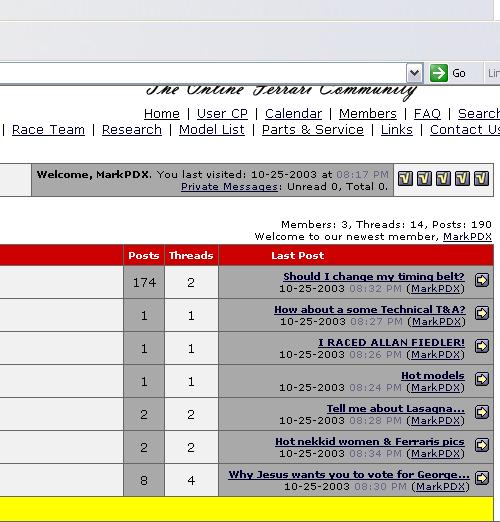Viewport: 500px width, 522px height.
Task: Click go-to-post arrow beside Hot models
Action: [x=482, y=379]
